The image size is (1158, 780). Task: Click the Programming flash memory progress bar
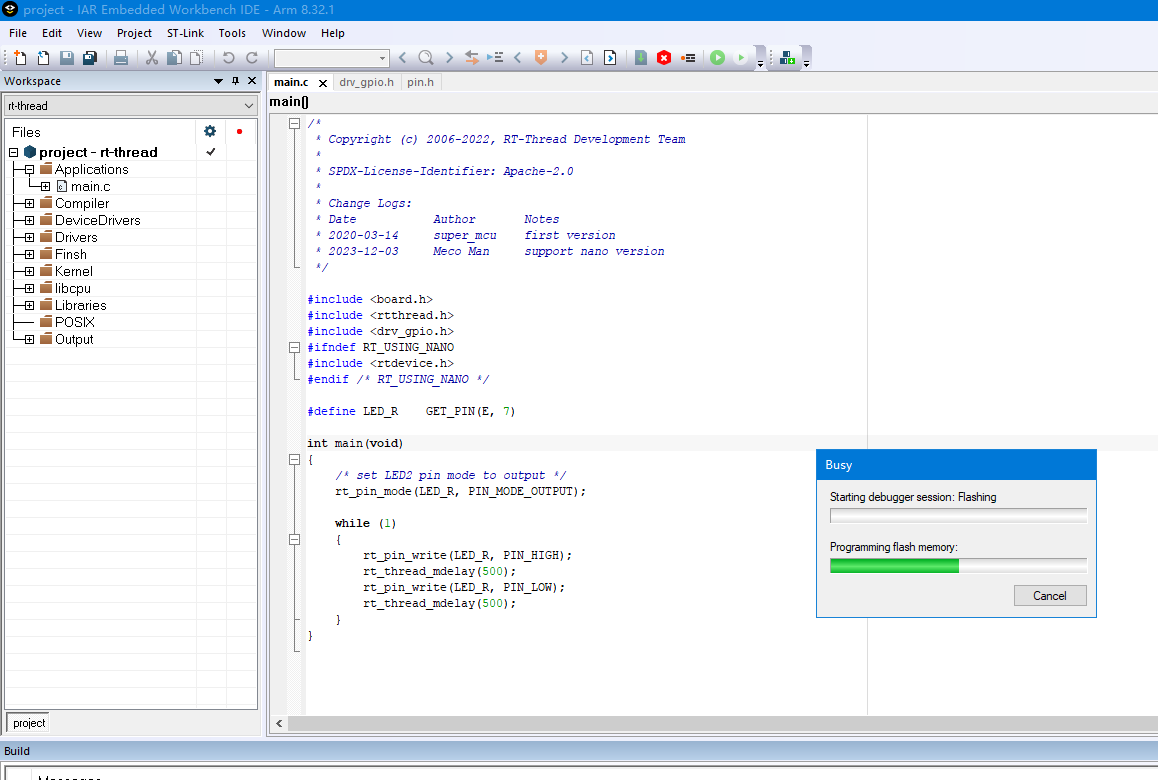coord(958,566)
